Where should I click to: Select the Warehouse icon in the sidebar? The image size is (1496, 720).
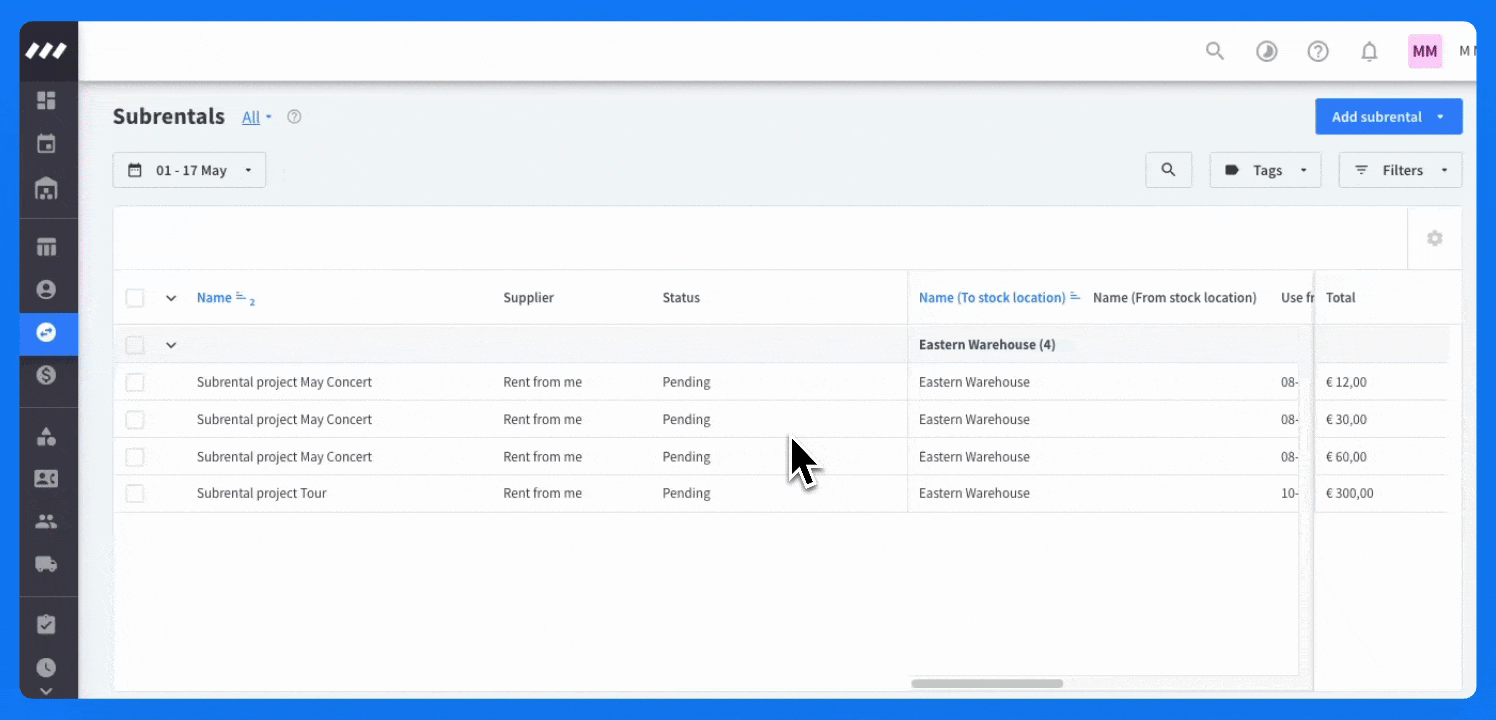(x=48, y=188)
